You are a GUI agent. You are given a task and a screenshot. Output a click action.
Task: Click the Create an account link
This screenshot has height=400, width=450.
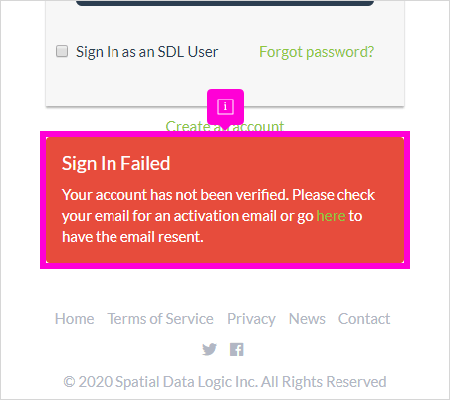click(225, 126)
